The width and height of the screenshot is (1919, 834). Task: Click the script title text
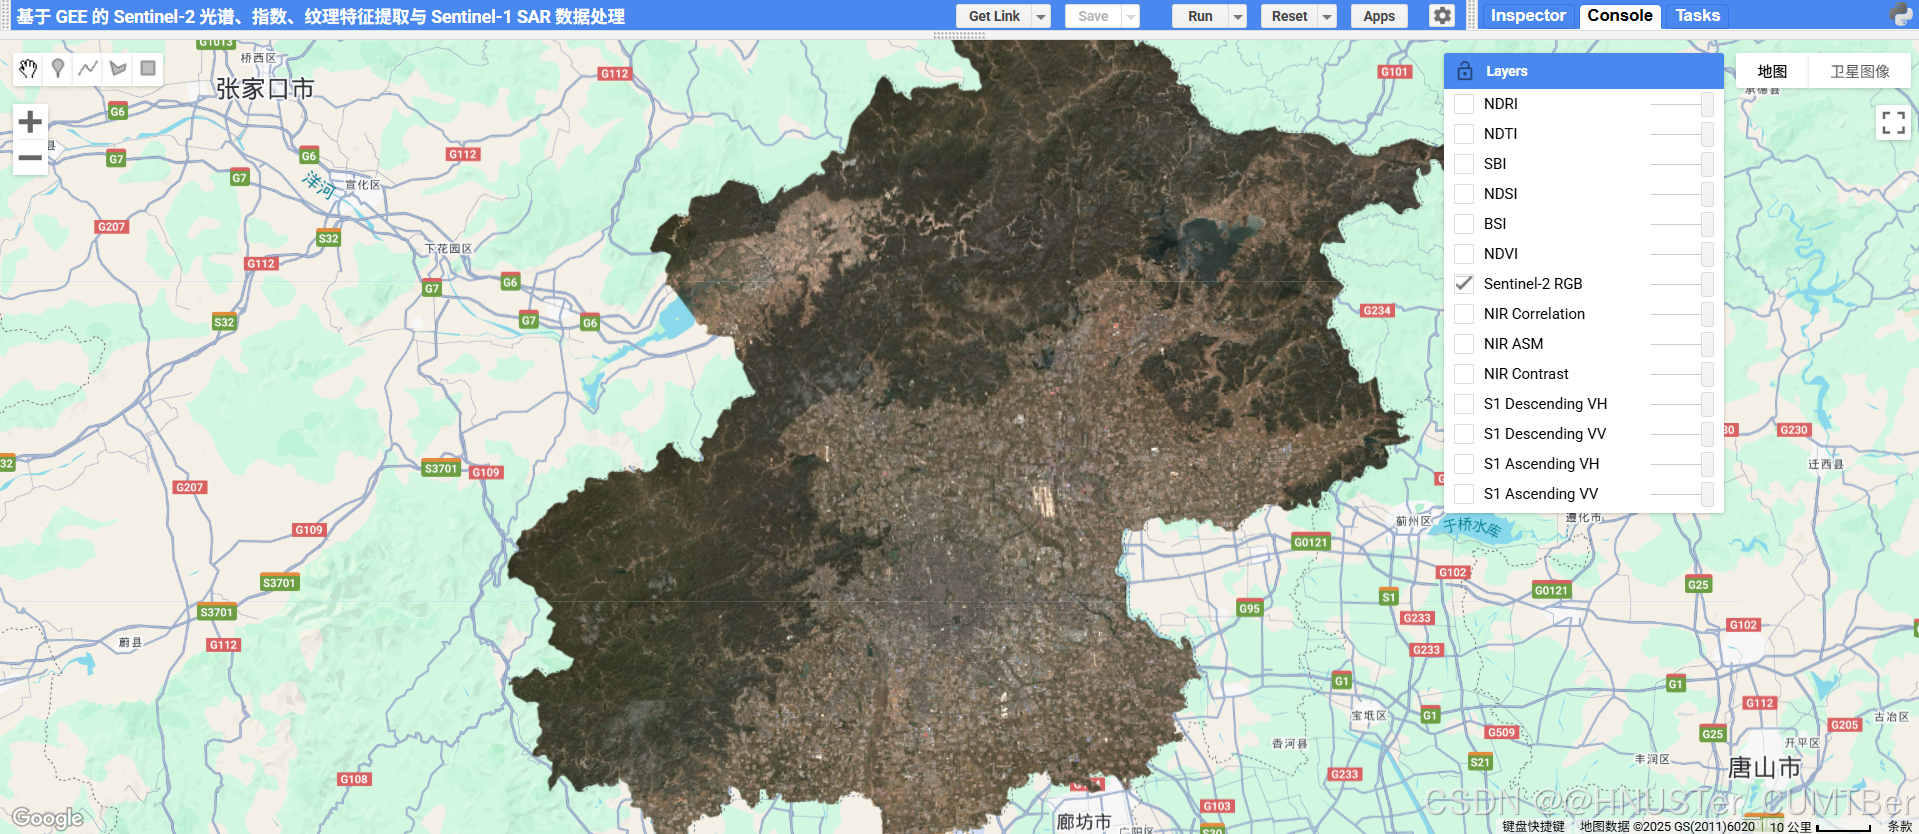pyautogui.click(x=320, y=16)
